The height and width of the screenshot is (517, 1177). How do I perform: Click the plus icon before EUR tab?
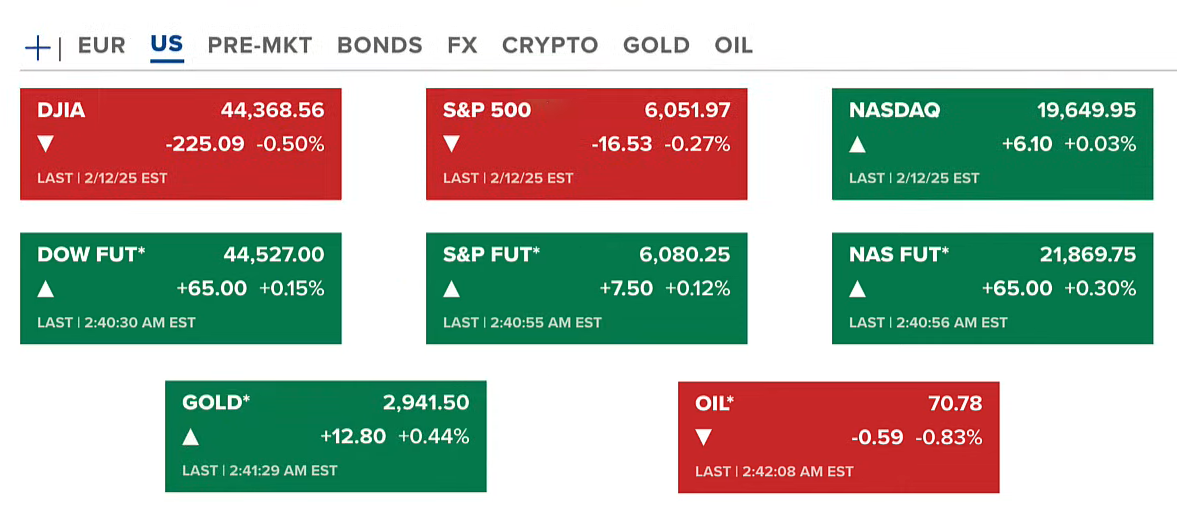(x=37, y=47)
